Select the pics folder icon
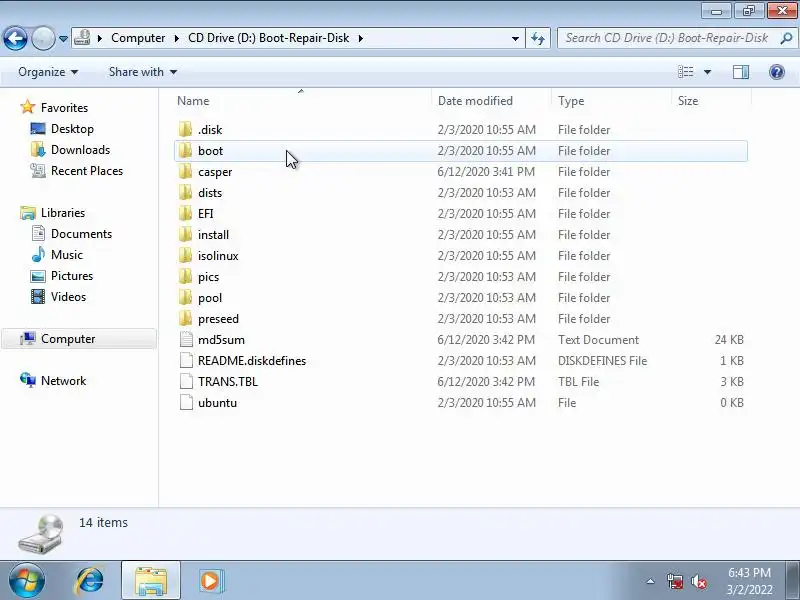This screenshot has height=600, width=800. pyautogui.click(x=186, y=277)
